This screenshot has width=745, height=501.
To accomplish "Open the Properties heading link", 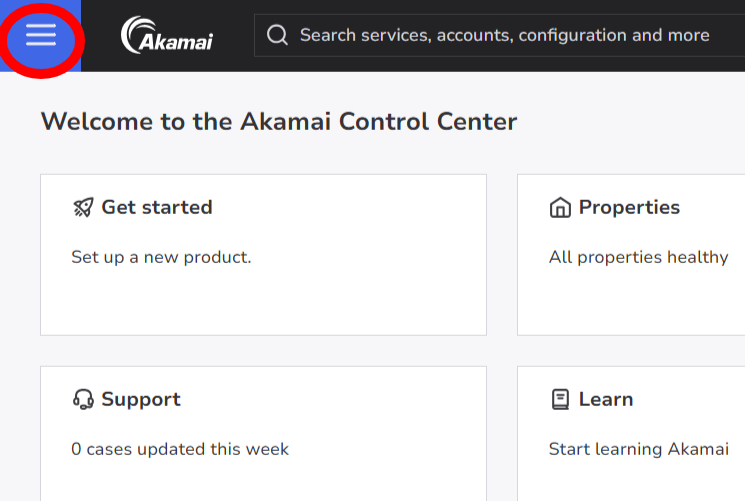I will 629,208.
